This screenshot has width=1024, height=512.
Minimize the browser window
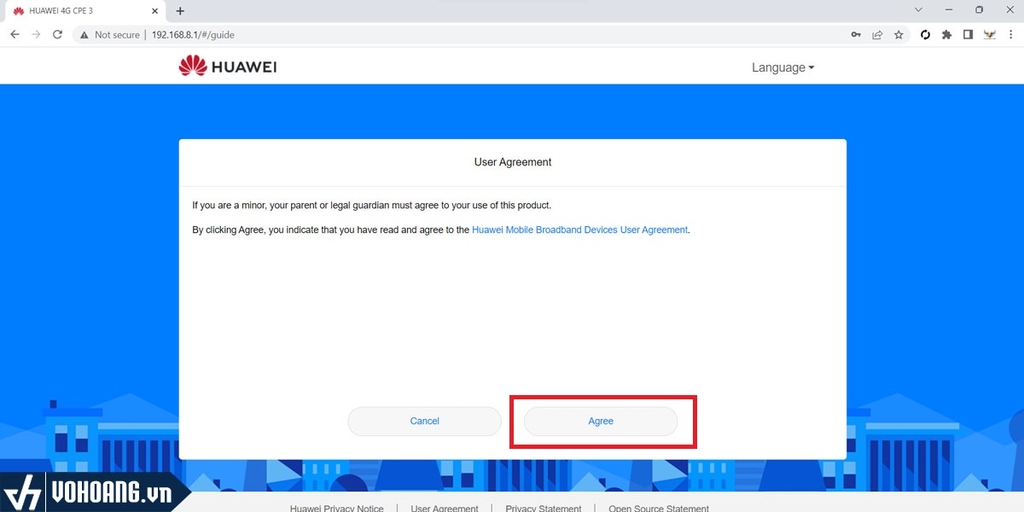[948, 10]
